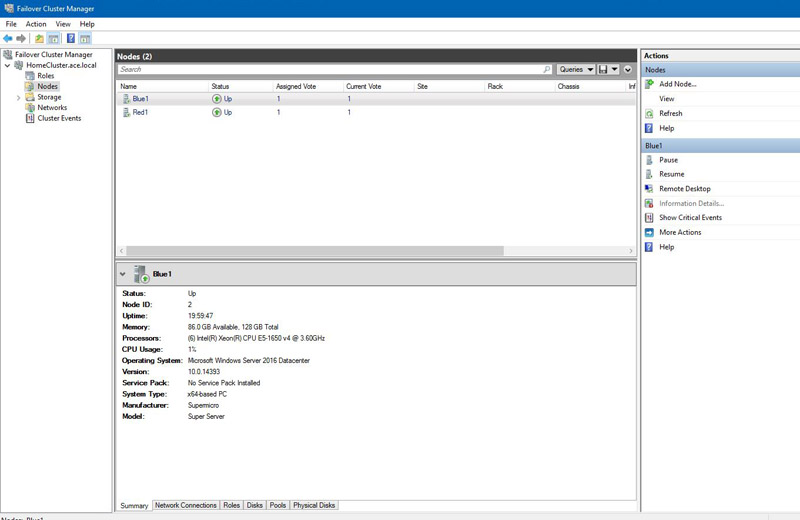Click Help under Nodes actions
The height and width of the screenshot is (520, 800).
pyautogui.click(x=666, y=128)
